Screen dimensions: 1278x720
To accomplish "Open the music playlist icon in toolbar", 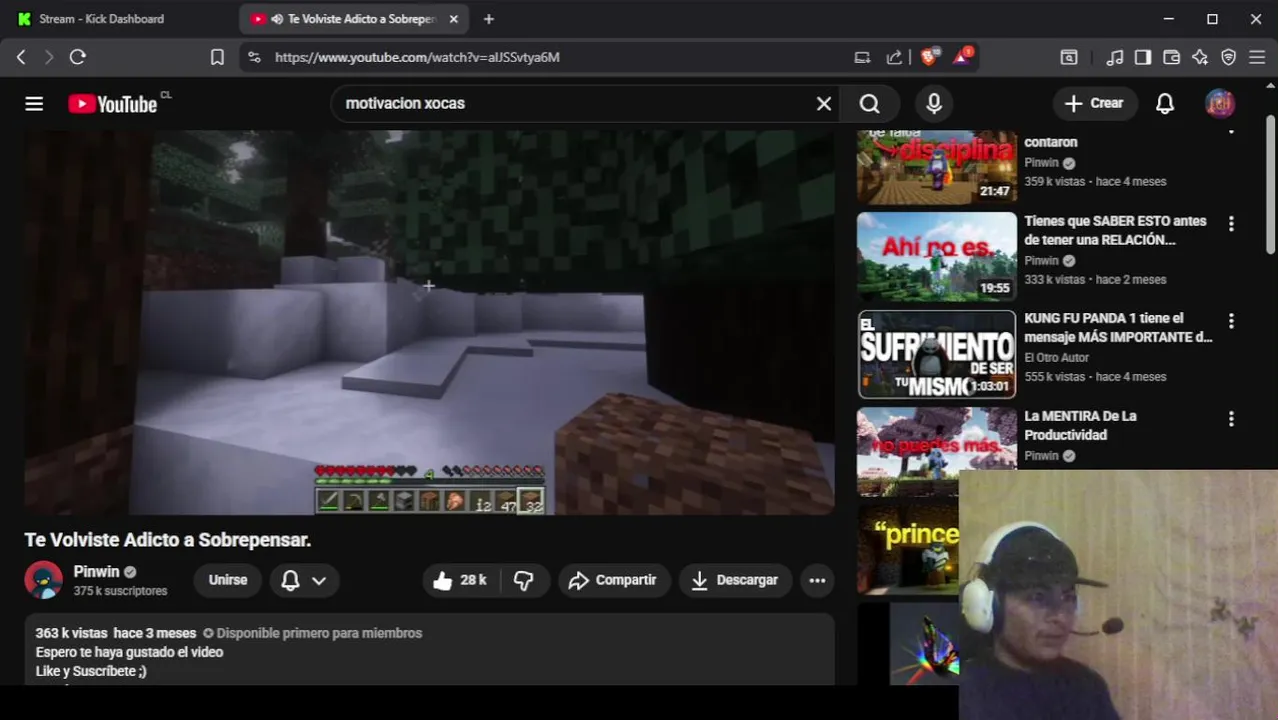I will (1114, 57).
